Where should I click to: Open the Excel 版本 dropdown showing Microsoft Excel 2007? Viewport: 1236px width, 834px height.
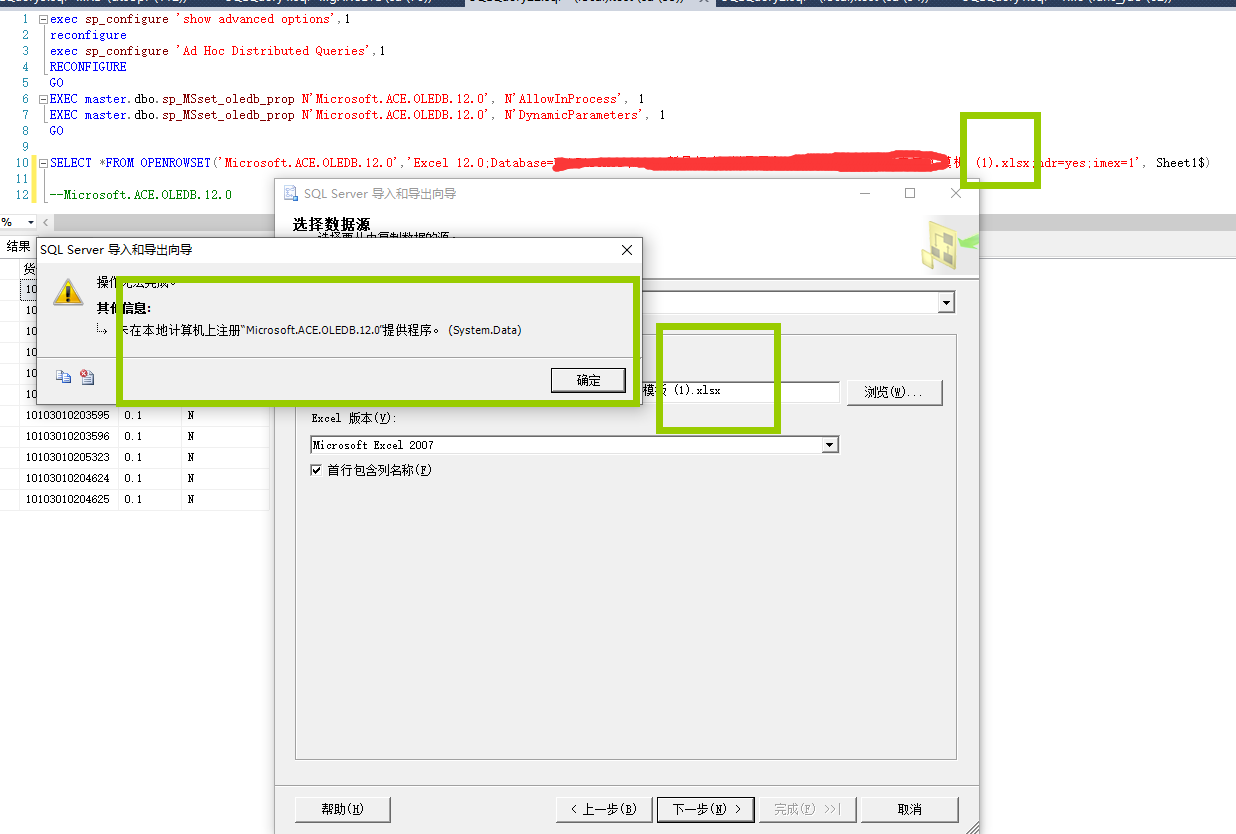tap(829, 445)
